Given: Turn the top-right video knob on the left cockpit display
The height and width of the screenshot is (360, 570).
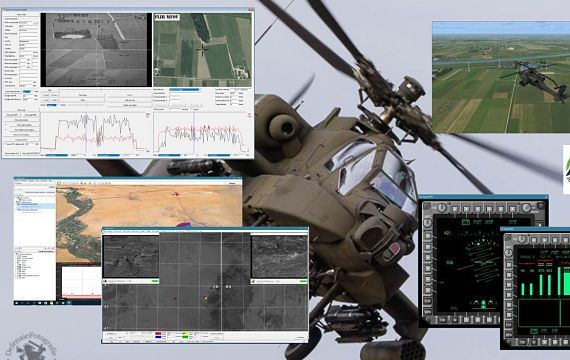Looking at the screenshot, I should (526, 208).
